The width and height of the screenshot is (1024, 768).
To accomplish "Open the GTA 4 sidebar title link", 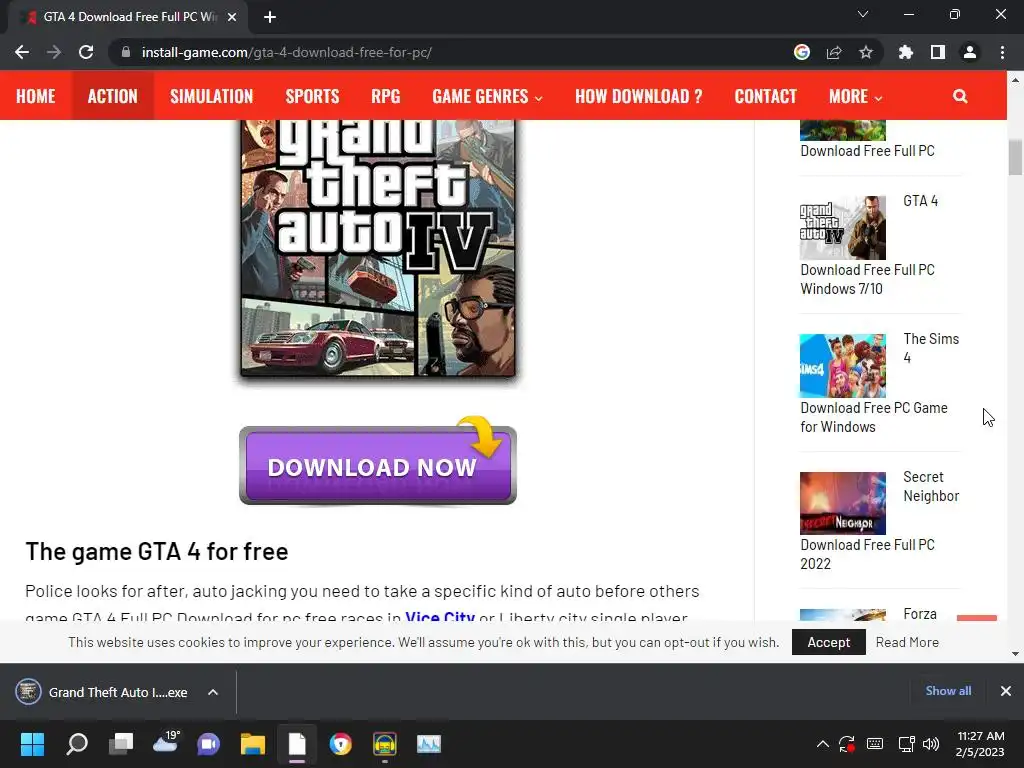I will 920,200.
